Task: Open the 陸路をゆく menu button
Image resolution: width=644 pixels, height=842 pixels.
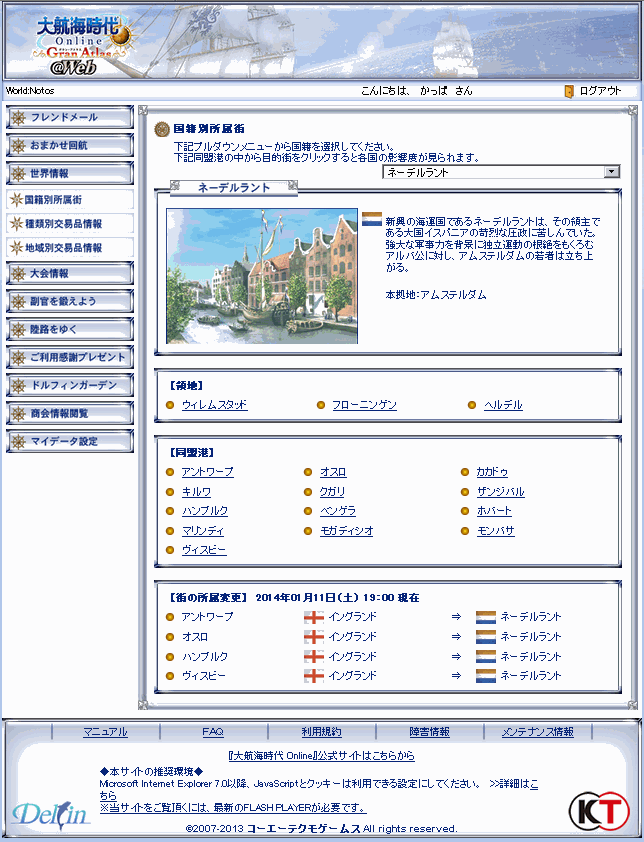Action: pyautogui.click(x=70, y=329)
